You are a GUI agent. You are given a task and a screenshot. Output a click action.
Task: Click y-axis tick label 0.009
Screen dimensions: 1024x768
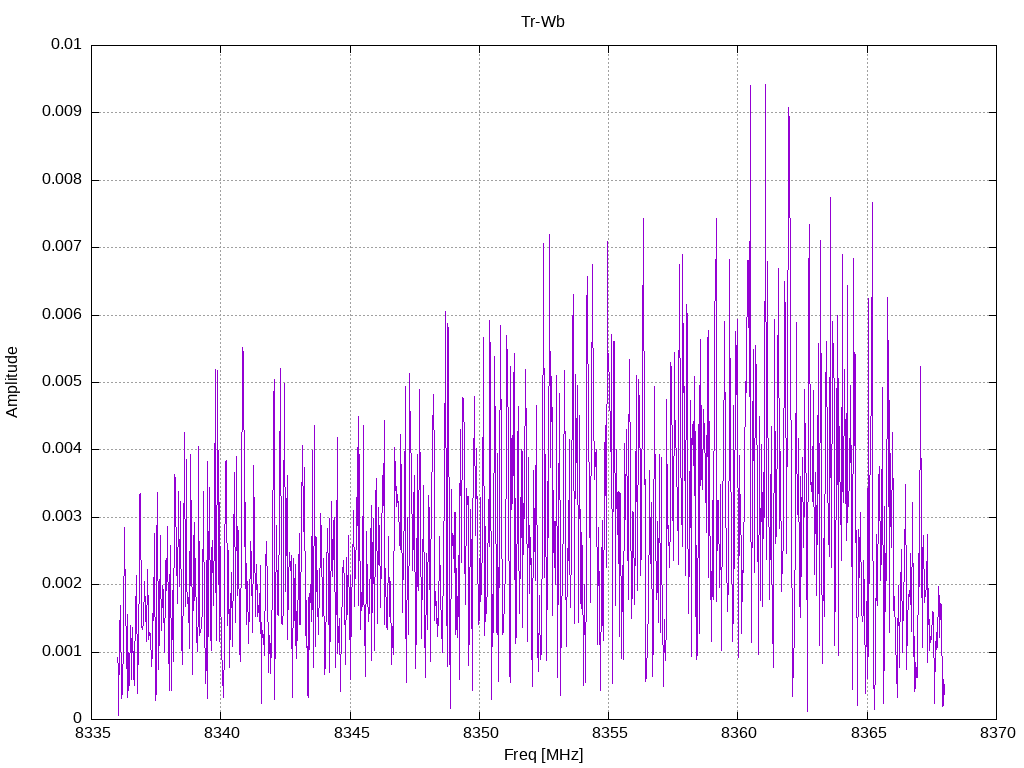62,112
